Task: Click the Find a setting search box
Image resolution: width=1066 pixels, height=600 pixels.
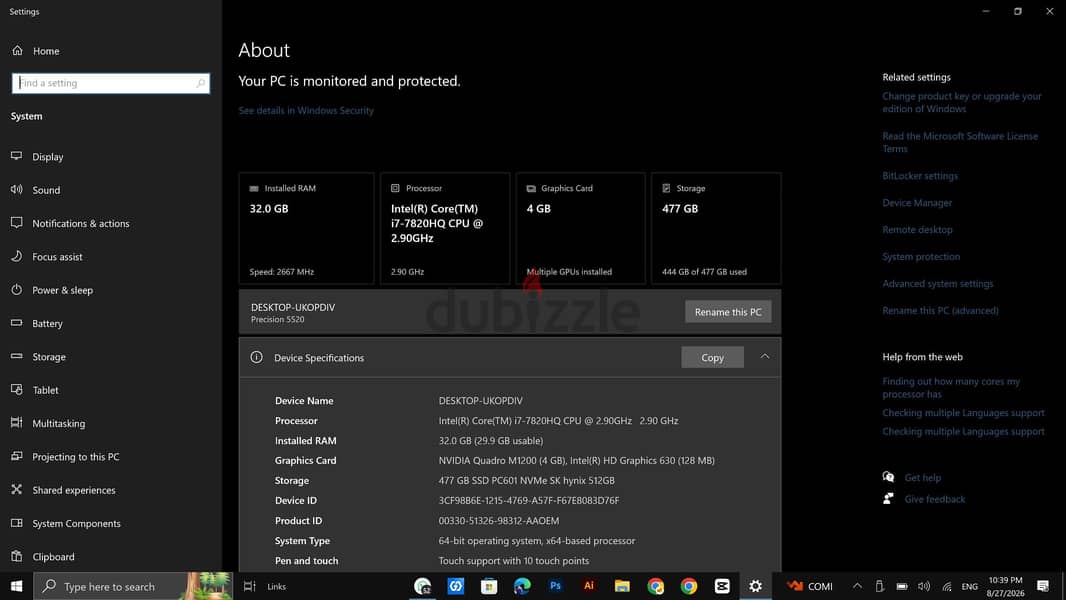Action: coord(111,83)
